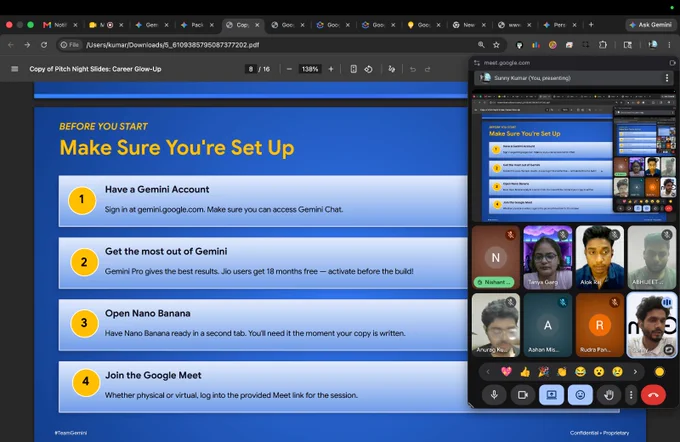Screen dimensions: 680x442
Task: Toggle the emoji reactions bar button
Action: 580,395
